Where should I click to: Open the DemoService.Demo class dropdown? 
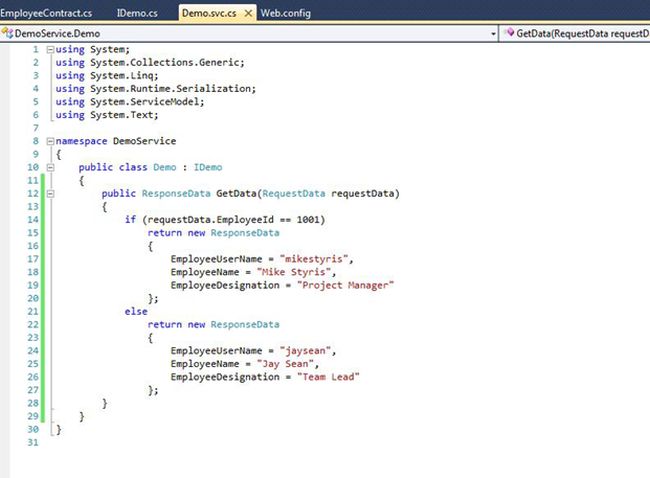click(249, 33)
